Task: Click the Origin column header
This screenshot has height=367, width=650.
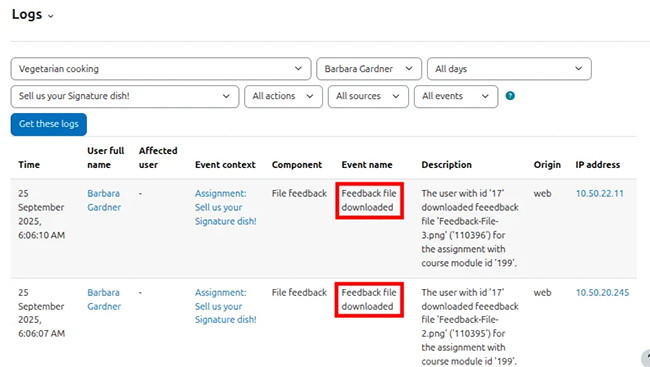Action: click(547, 165)
